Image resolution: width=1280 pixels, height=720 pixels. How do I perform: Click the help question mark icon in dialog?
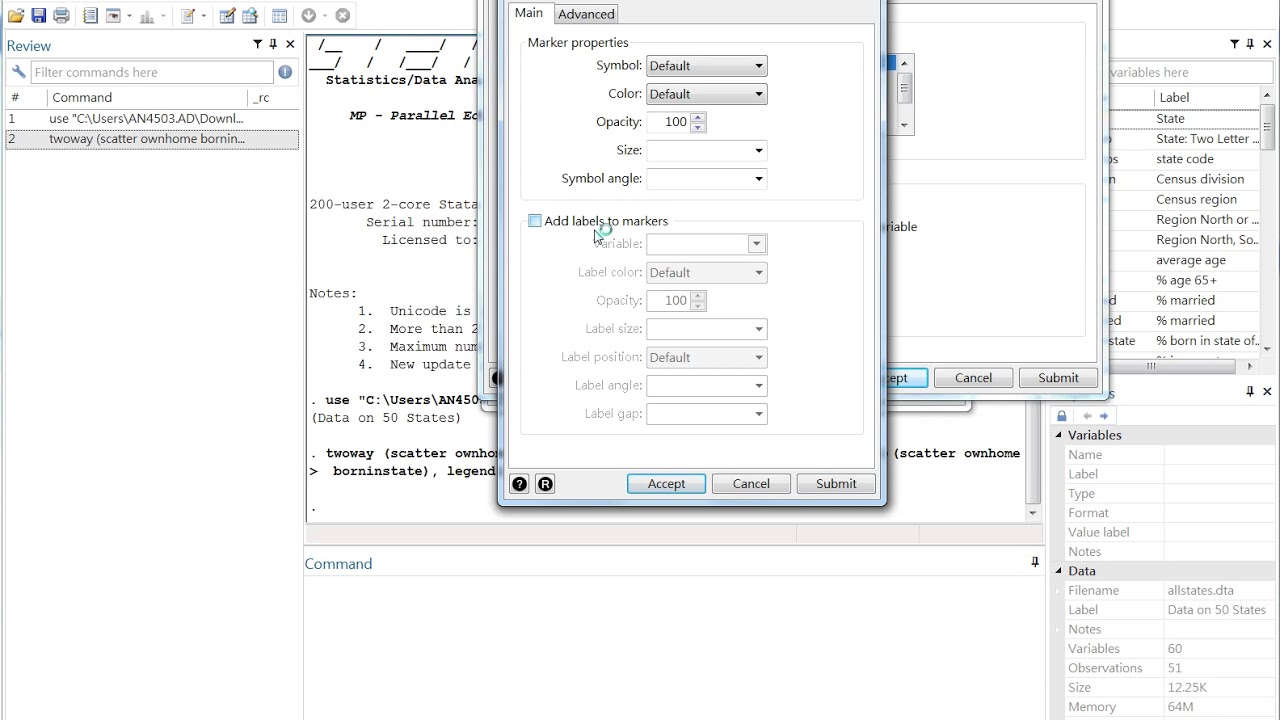tap(519, 484)
